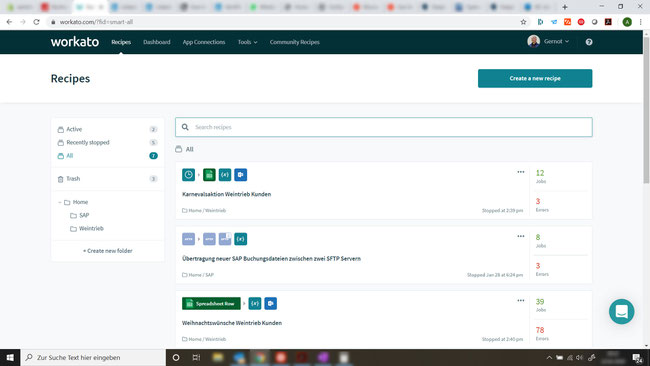The height and width of the screenshot is (366, 650).
Task: Open options menu for Karnevalsaktion recipe
Action: 521,172
